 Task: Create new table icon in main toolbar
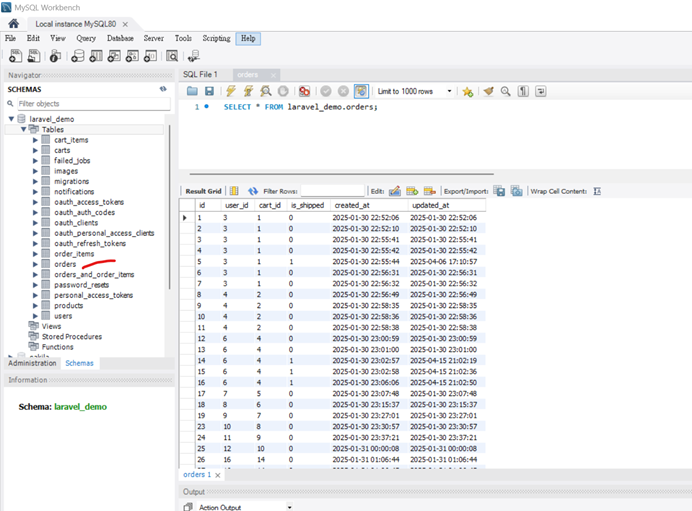click(96, 56)
